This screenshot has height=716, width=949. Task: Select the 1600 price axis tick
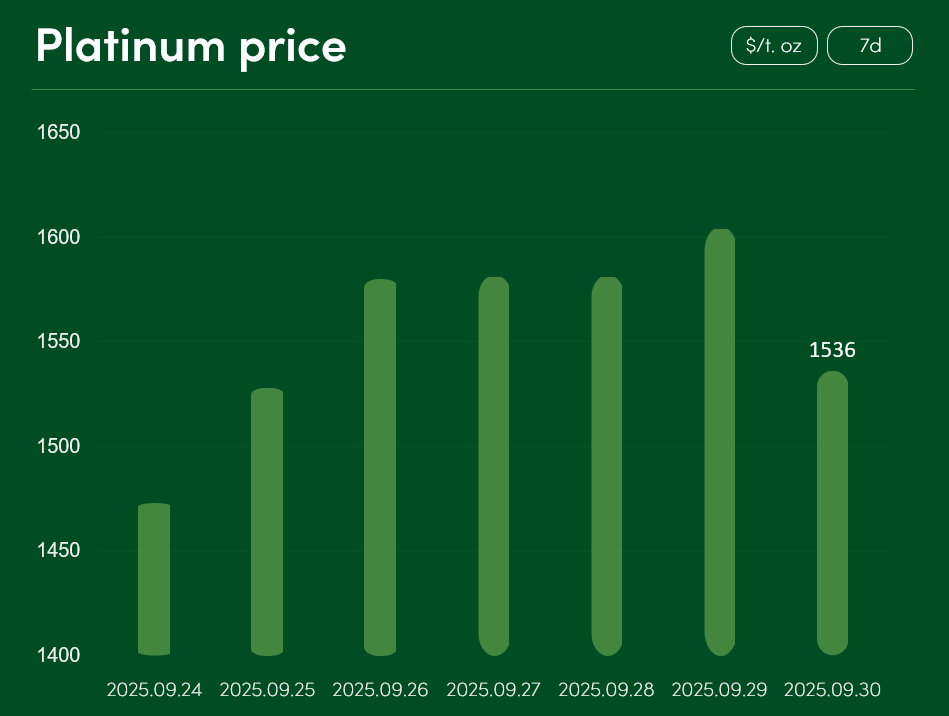click(x=59, y=237)
